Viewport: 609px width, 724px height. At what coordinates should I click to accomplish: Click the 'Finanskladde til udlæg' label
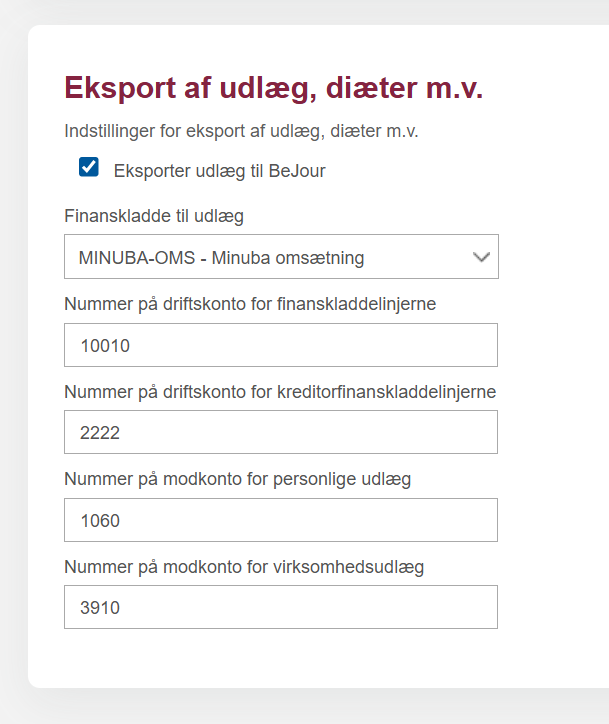154,216
